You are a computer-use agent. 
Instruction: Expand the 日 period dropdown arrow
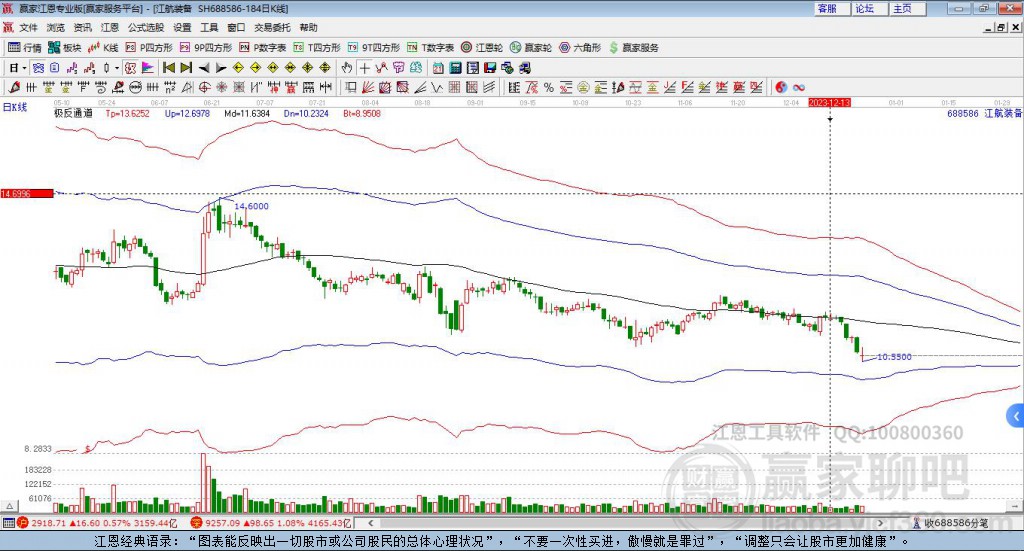coord(24,68)
